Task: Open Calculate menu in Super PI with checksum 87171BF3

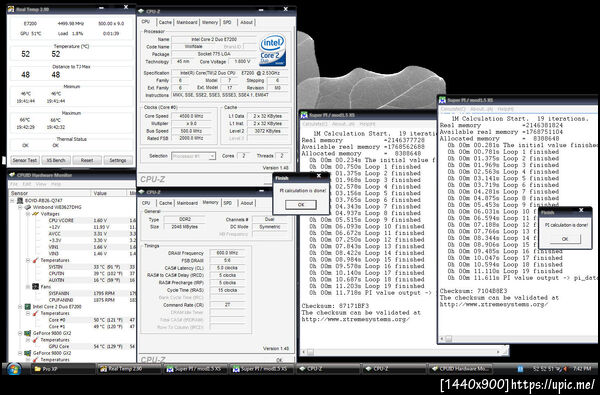Action: pos(315,124)
